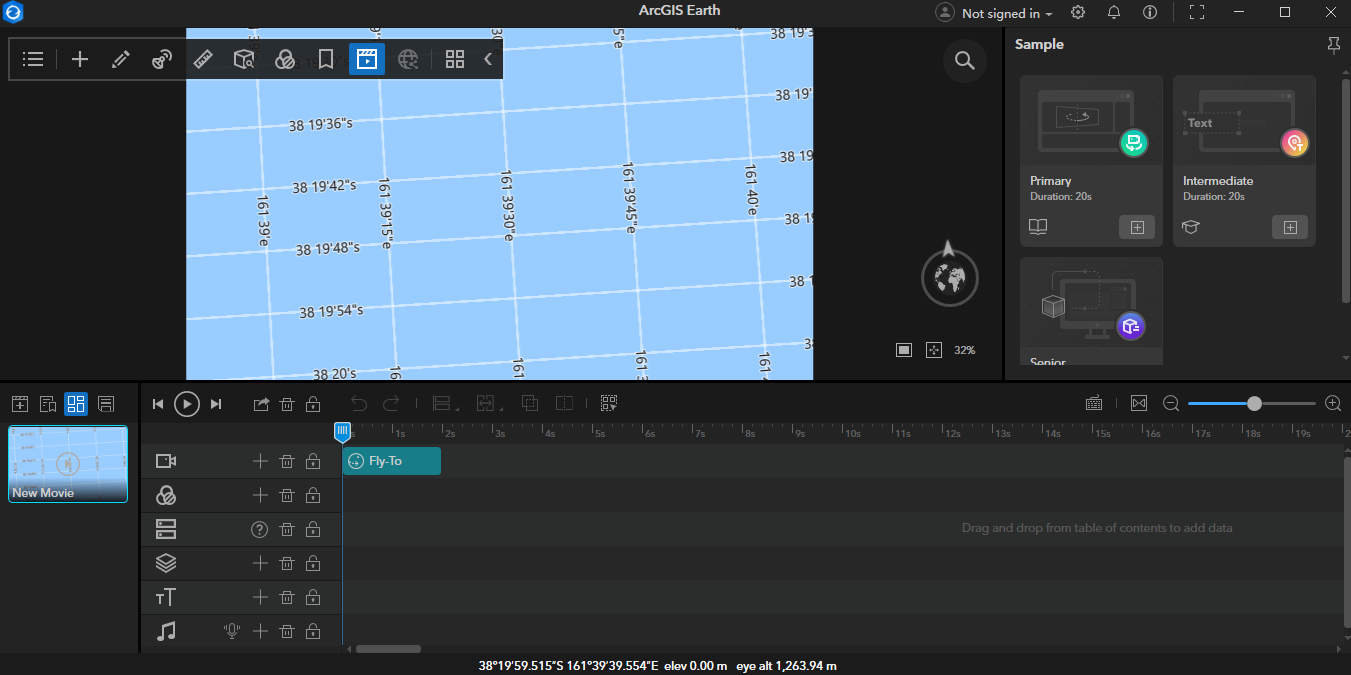Open the timeline arrange dropdown
1351x675 pixels.
point(441,403)
